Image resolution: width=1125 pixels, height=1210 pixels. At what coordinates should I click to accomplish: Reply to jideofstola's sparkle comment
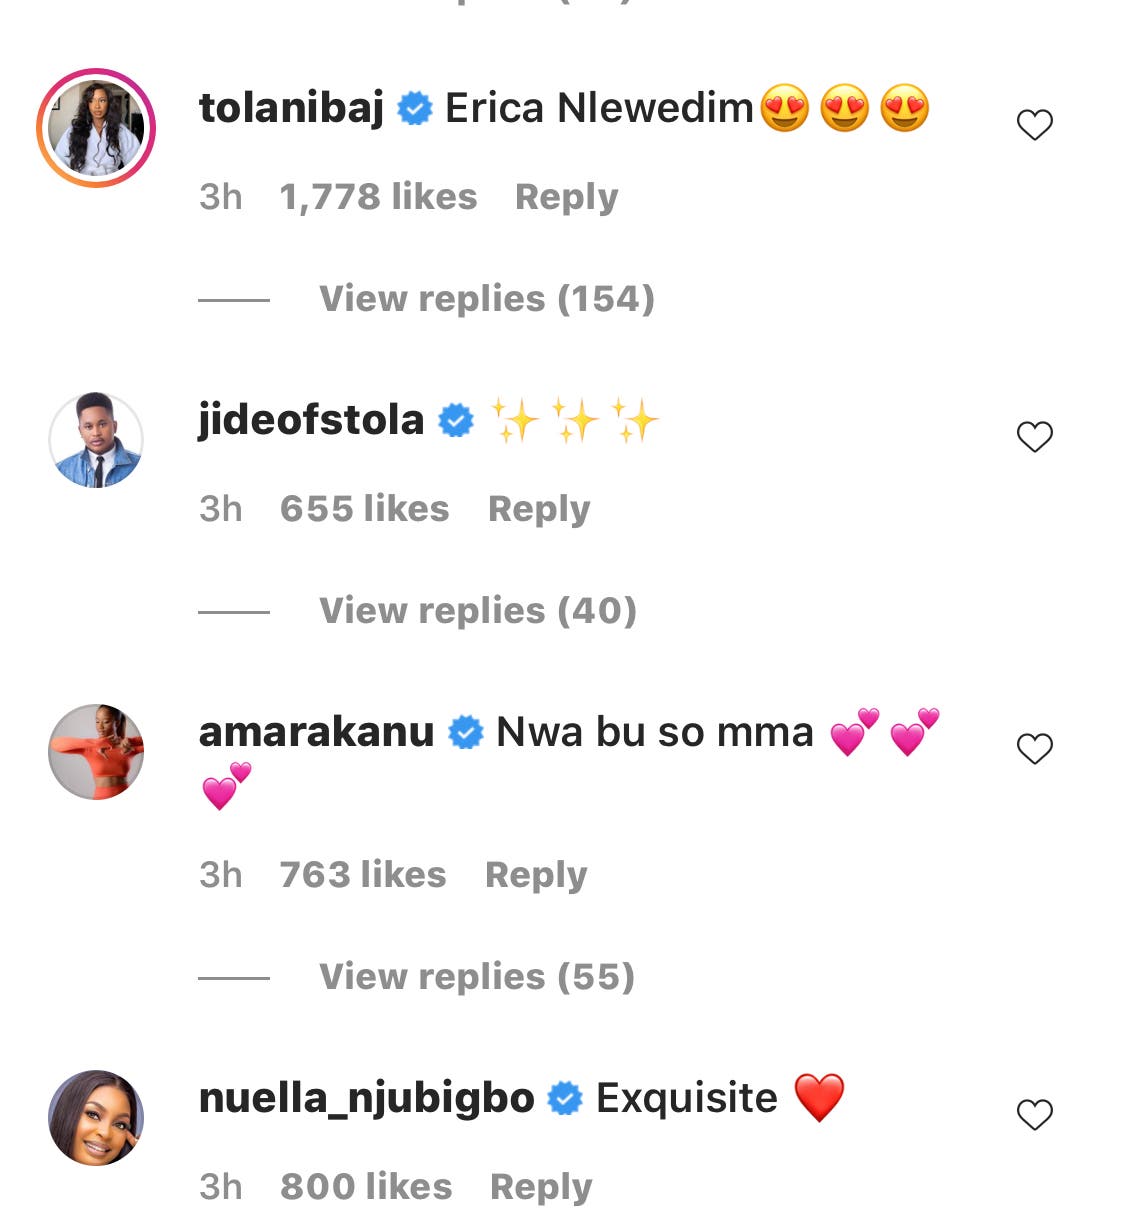coord(538,509)
